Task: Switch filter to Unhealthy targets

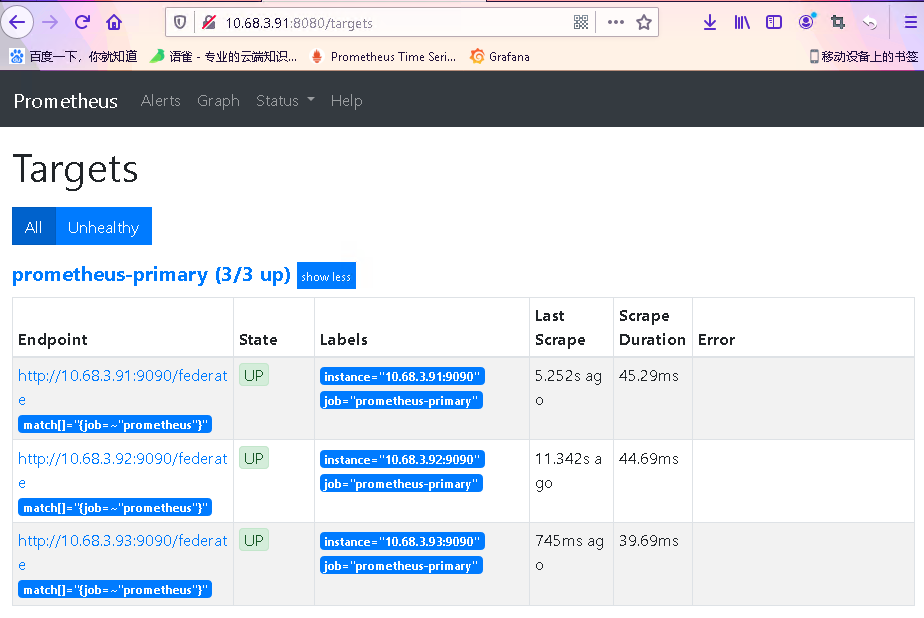Action: [104, 226]
